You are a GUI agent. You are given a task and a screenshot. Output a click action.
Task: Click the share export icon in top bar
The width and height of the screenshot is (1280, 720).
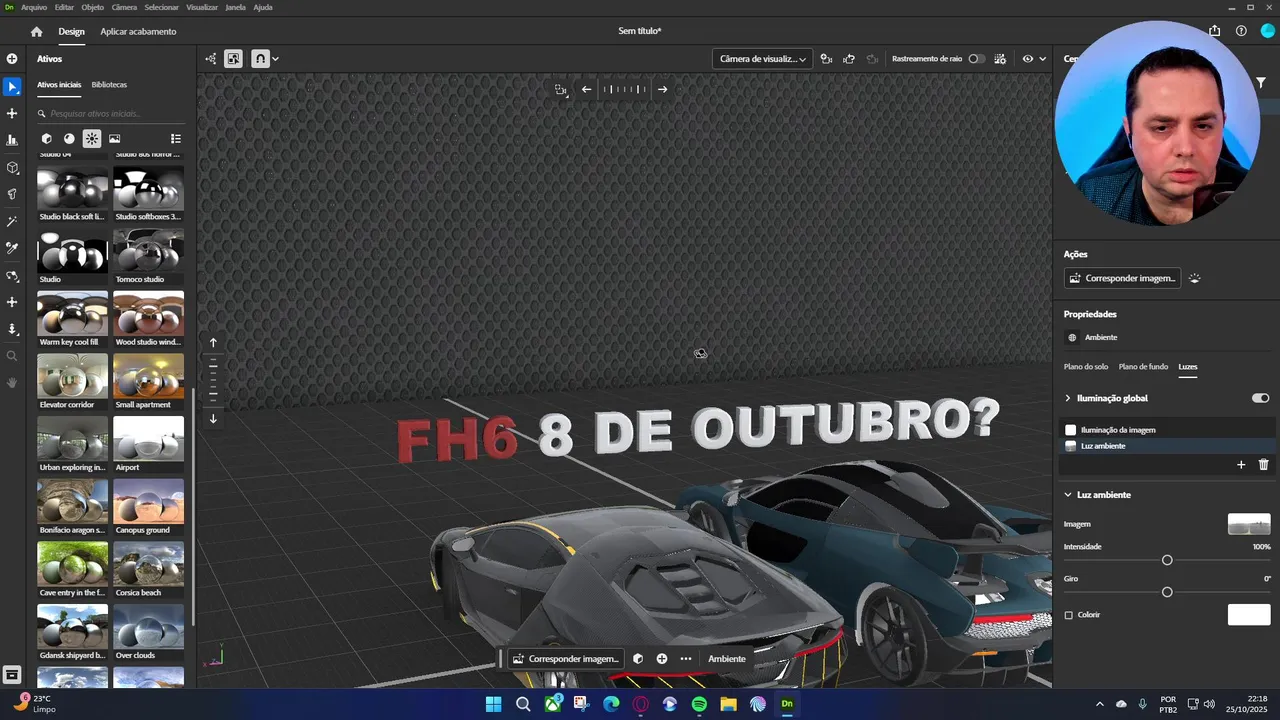1214,31
